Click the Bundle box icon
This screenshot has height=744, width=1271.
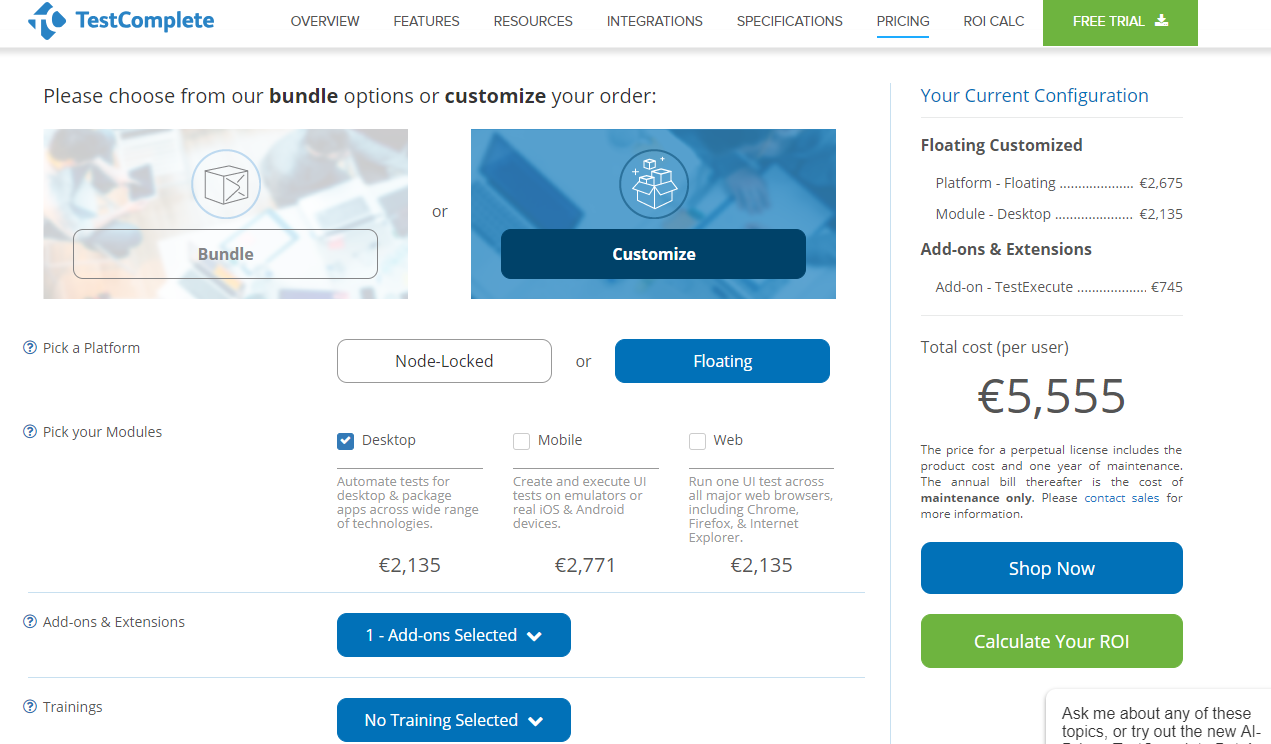click(x=225, y=185)
